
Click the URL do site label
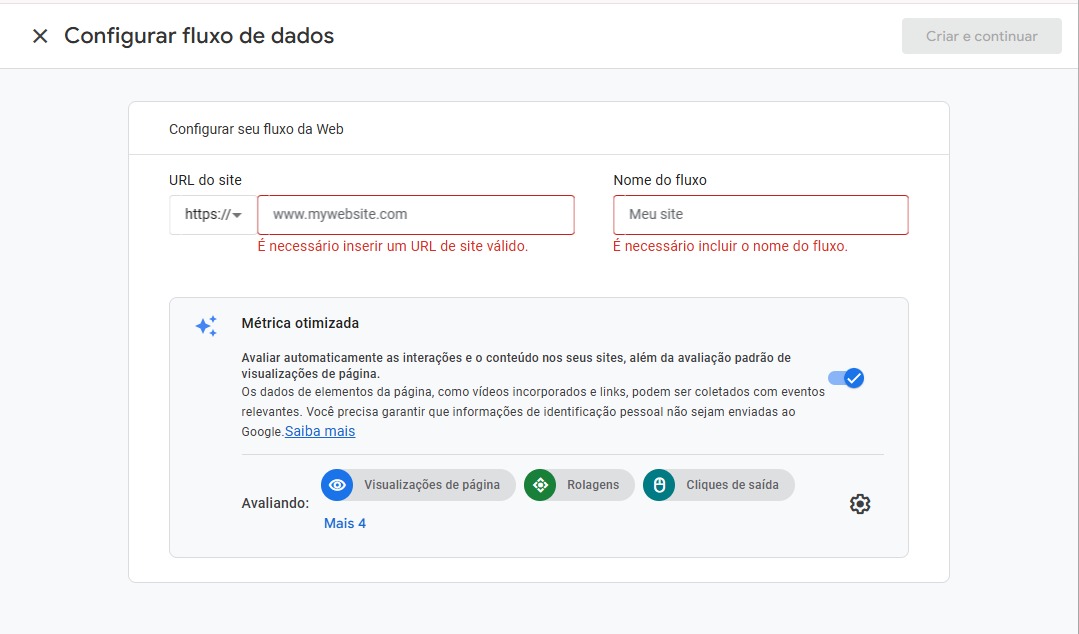205,180
